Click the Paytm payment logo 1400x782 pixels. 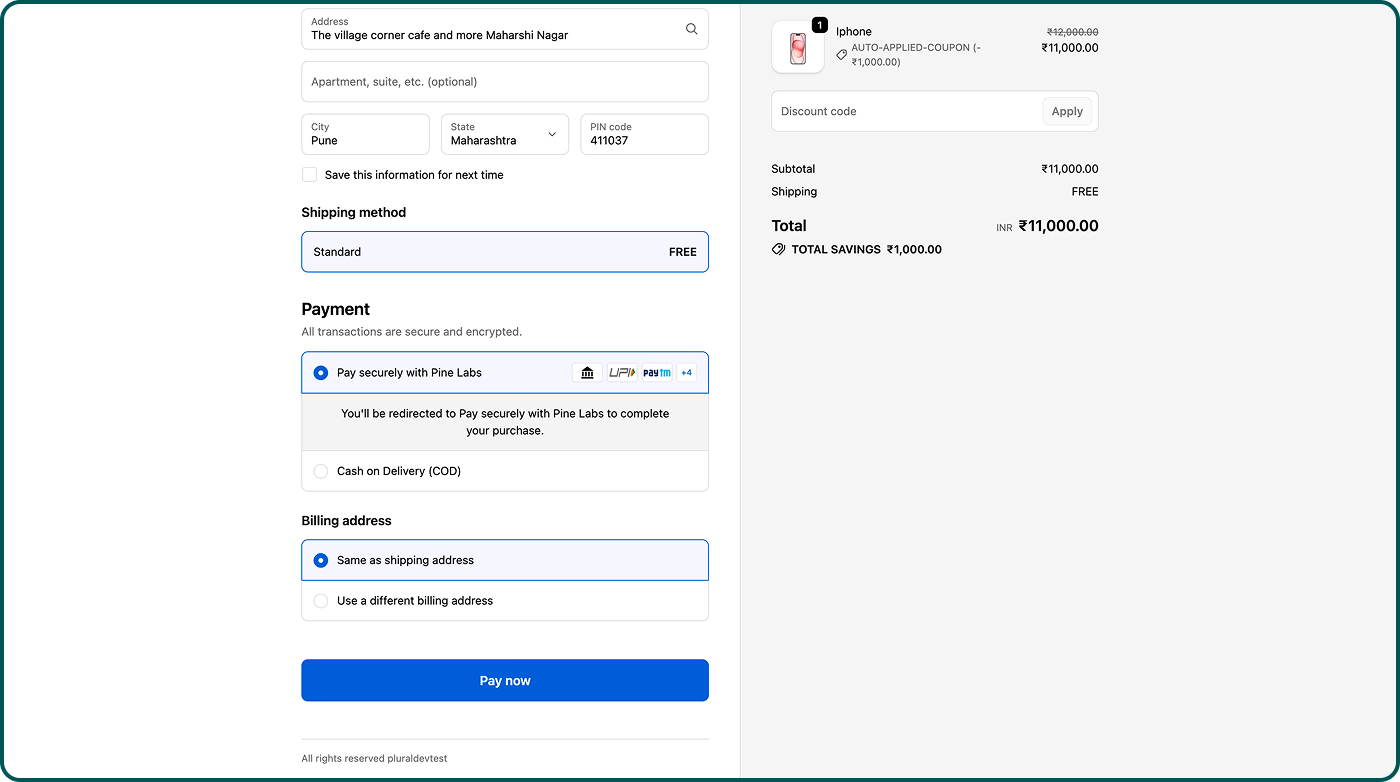click(657, 373)
